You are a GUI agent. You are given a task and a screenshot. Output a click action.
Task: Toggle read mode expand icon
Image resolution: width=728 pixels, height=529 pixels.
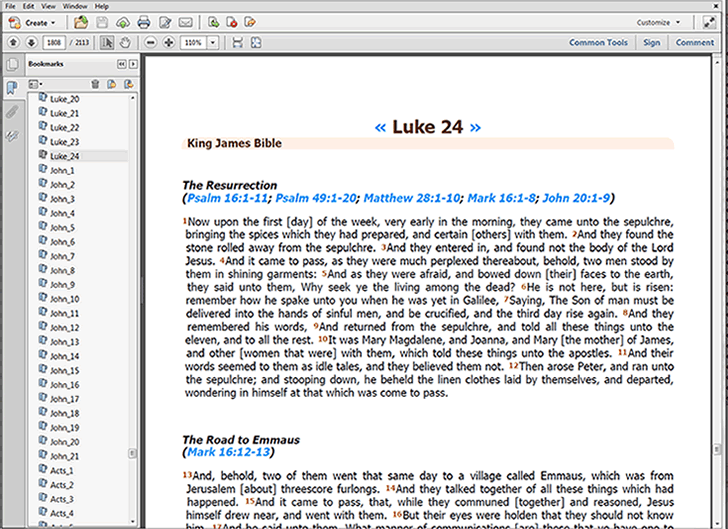click(x=709, y=22)
